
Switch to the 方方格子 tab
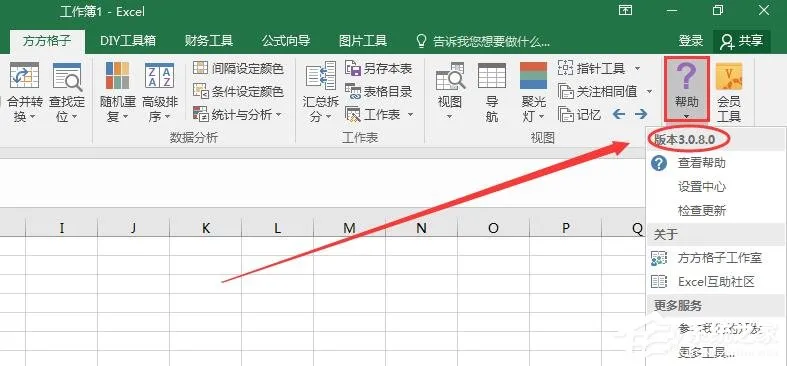pos(47,41)
